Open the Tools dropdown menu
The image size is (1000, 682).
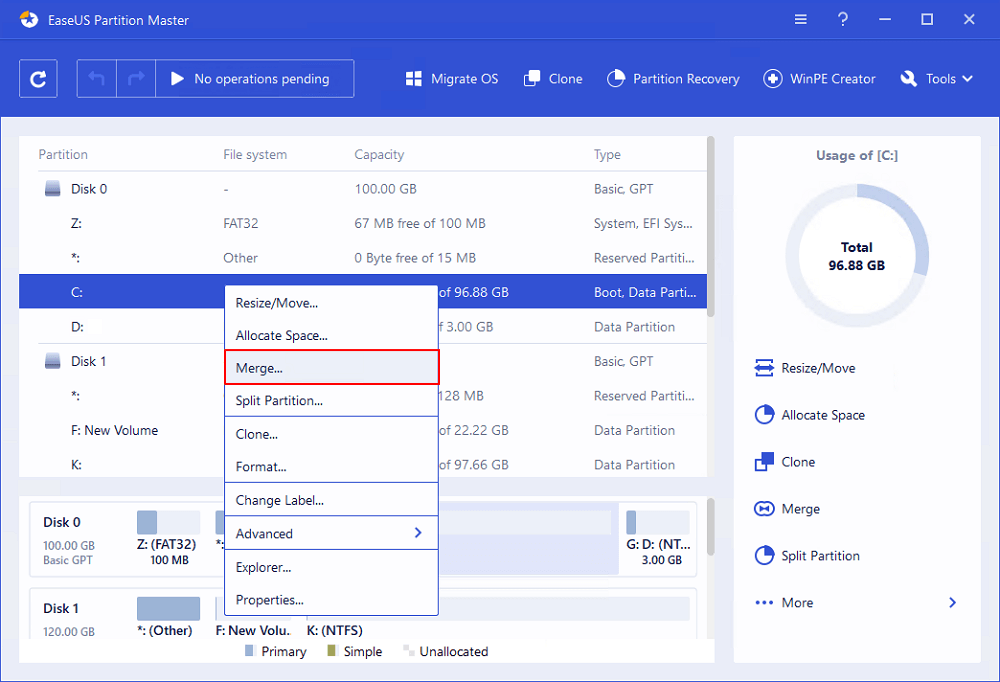(x=935, y=78)
